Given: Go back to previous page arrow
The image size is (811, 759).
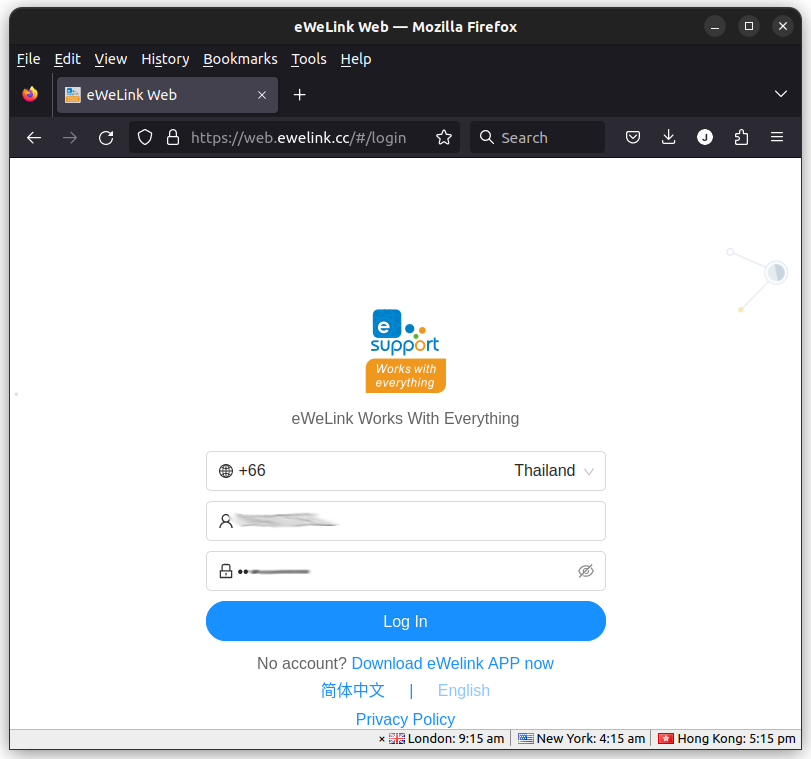Looking at the screenshot, I should [34, 138].
